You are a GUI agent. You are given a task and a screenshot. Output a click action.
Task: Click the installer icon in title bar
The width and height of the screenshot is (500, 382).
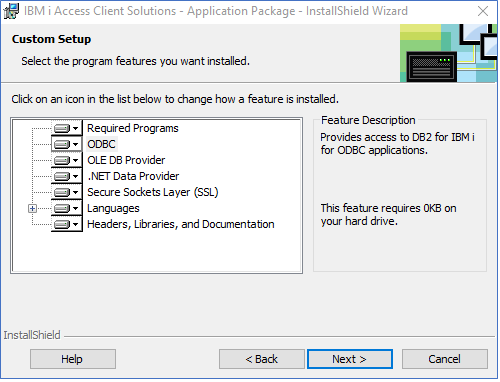[x=11, y=11]
